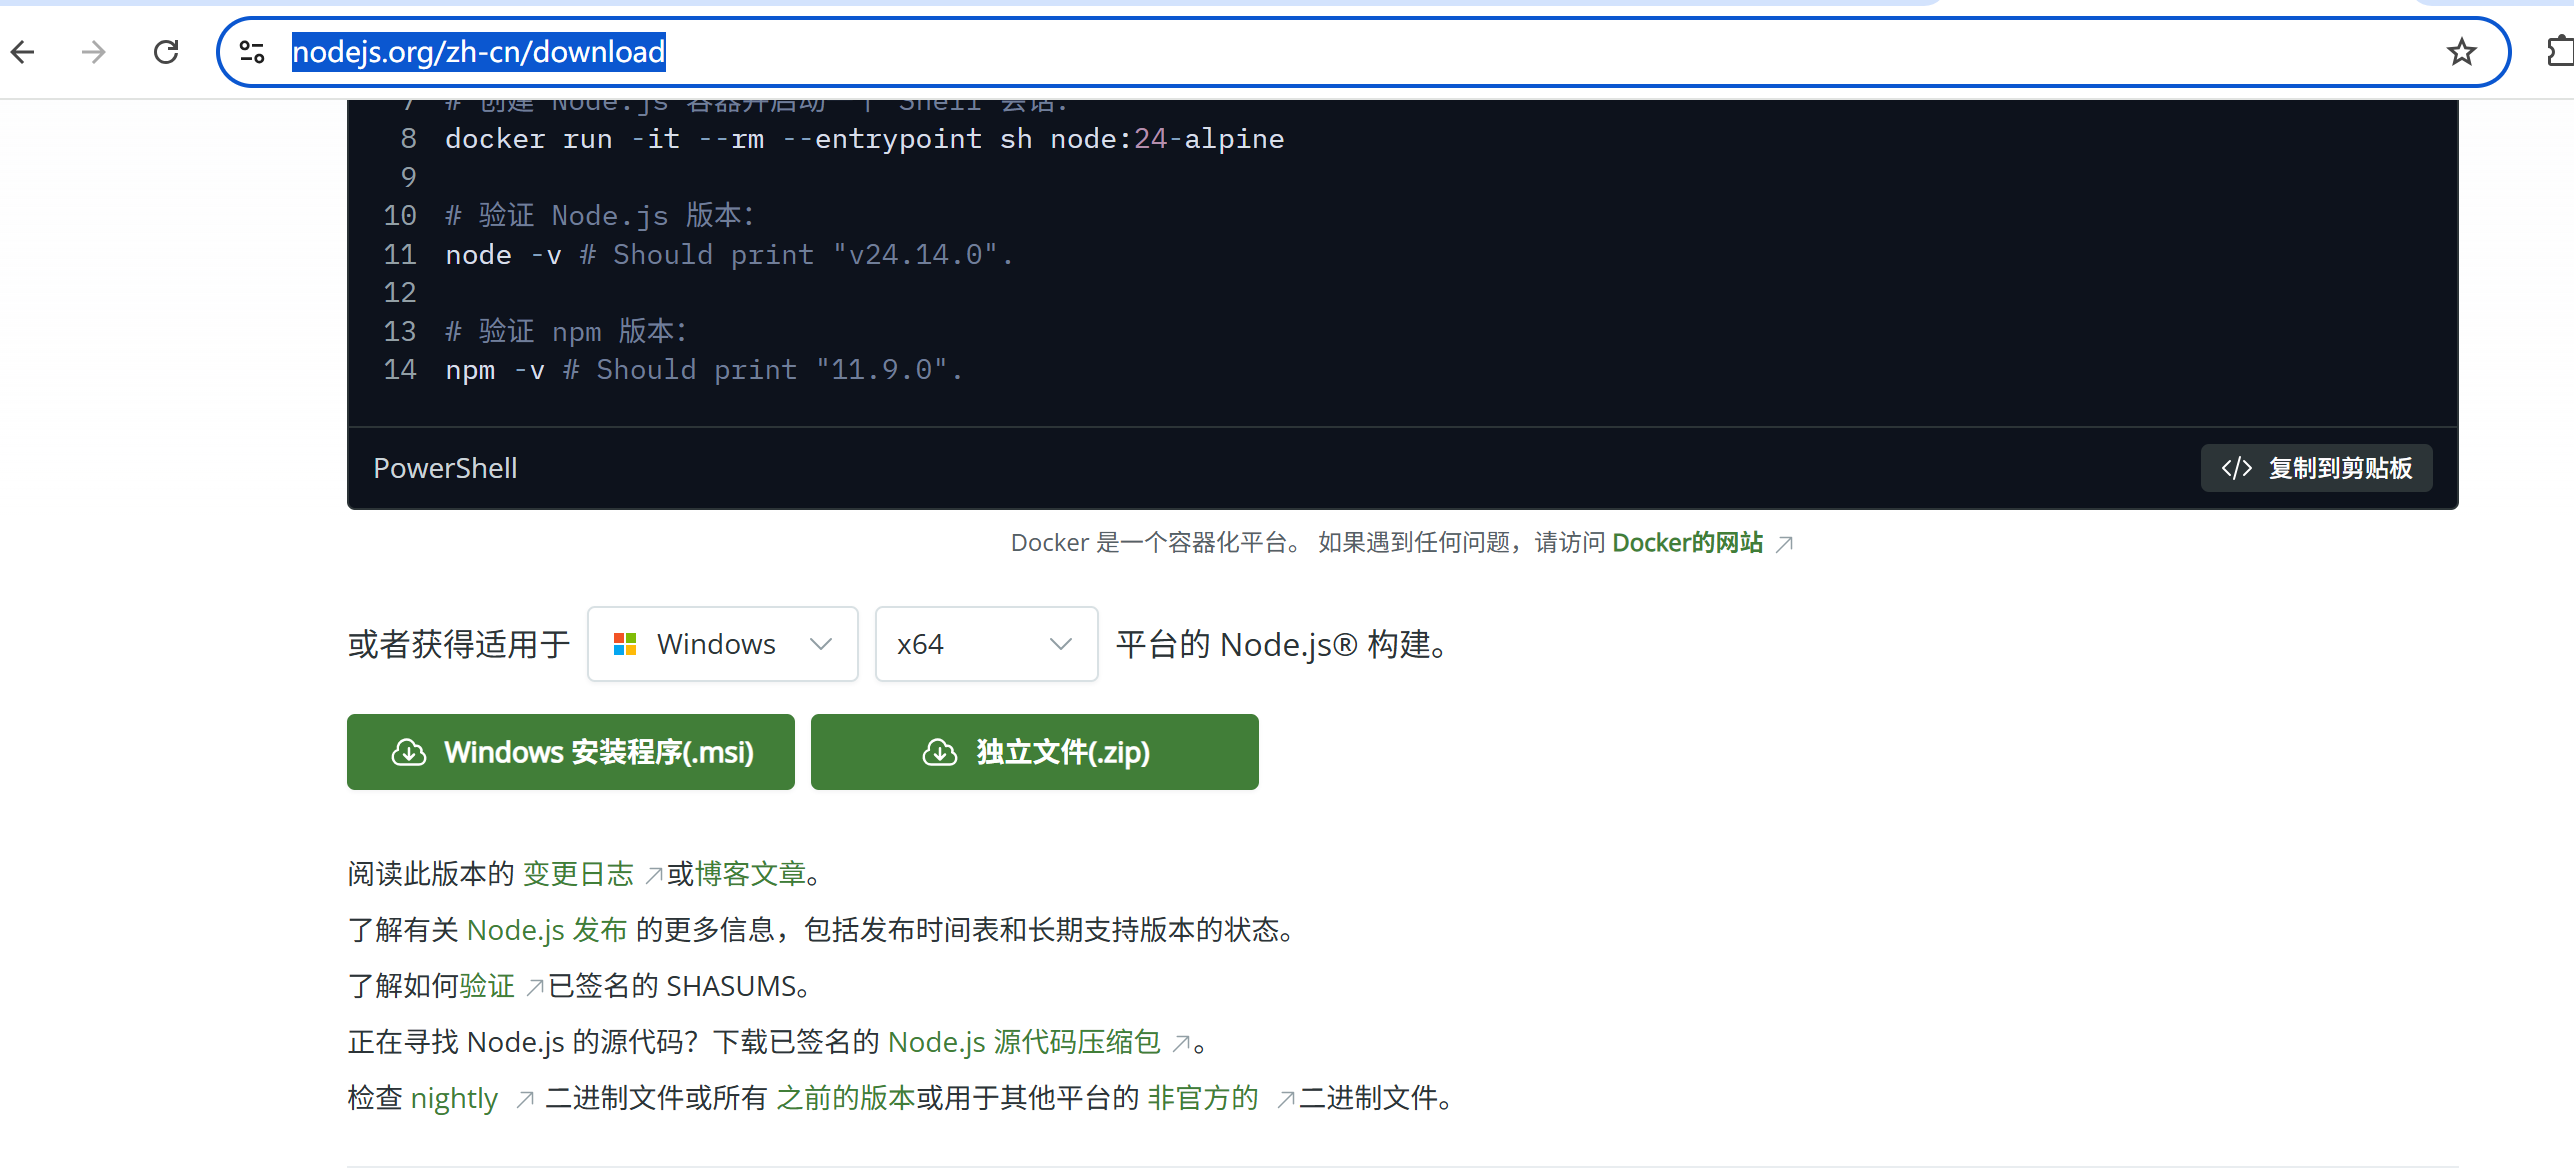Open the 变更日志 link
Image resolution: width=2574 pixels, height=1172 pixels.
coord(577,873)
